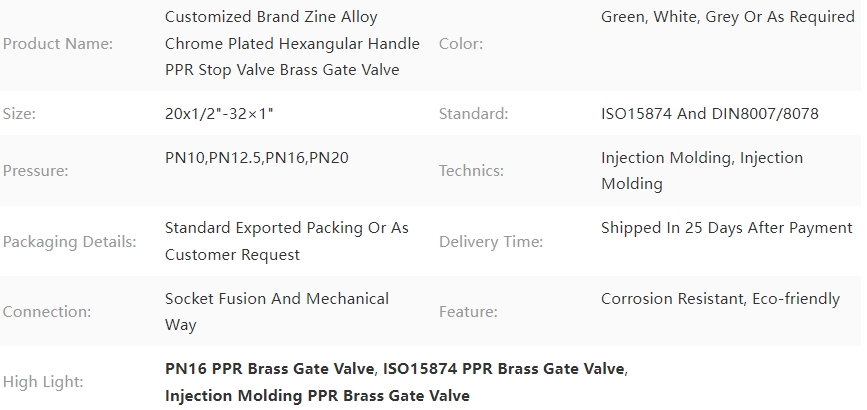867x410 pixels.
Task: Click the Standard label
Action: (x=473, y=113)
